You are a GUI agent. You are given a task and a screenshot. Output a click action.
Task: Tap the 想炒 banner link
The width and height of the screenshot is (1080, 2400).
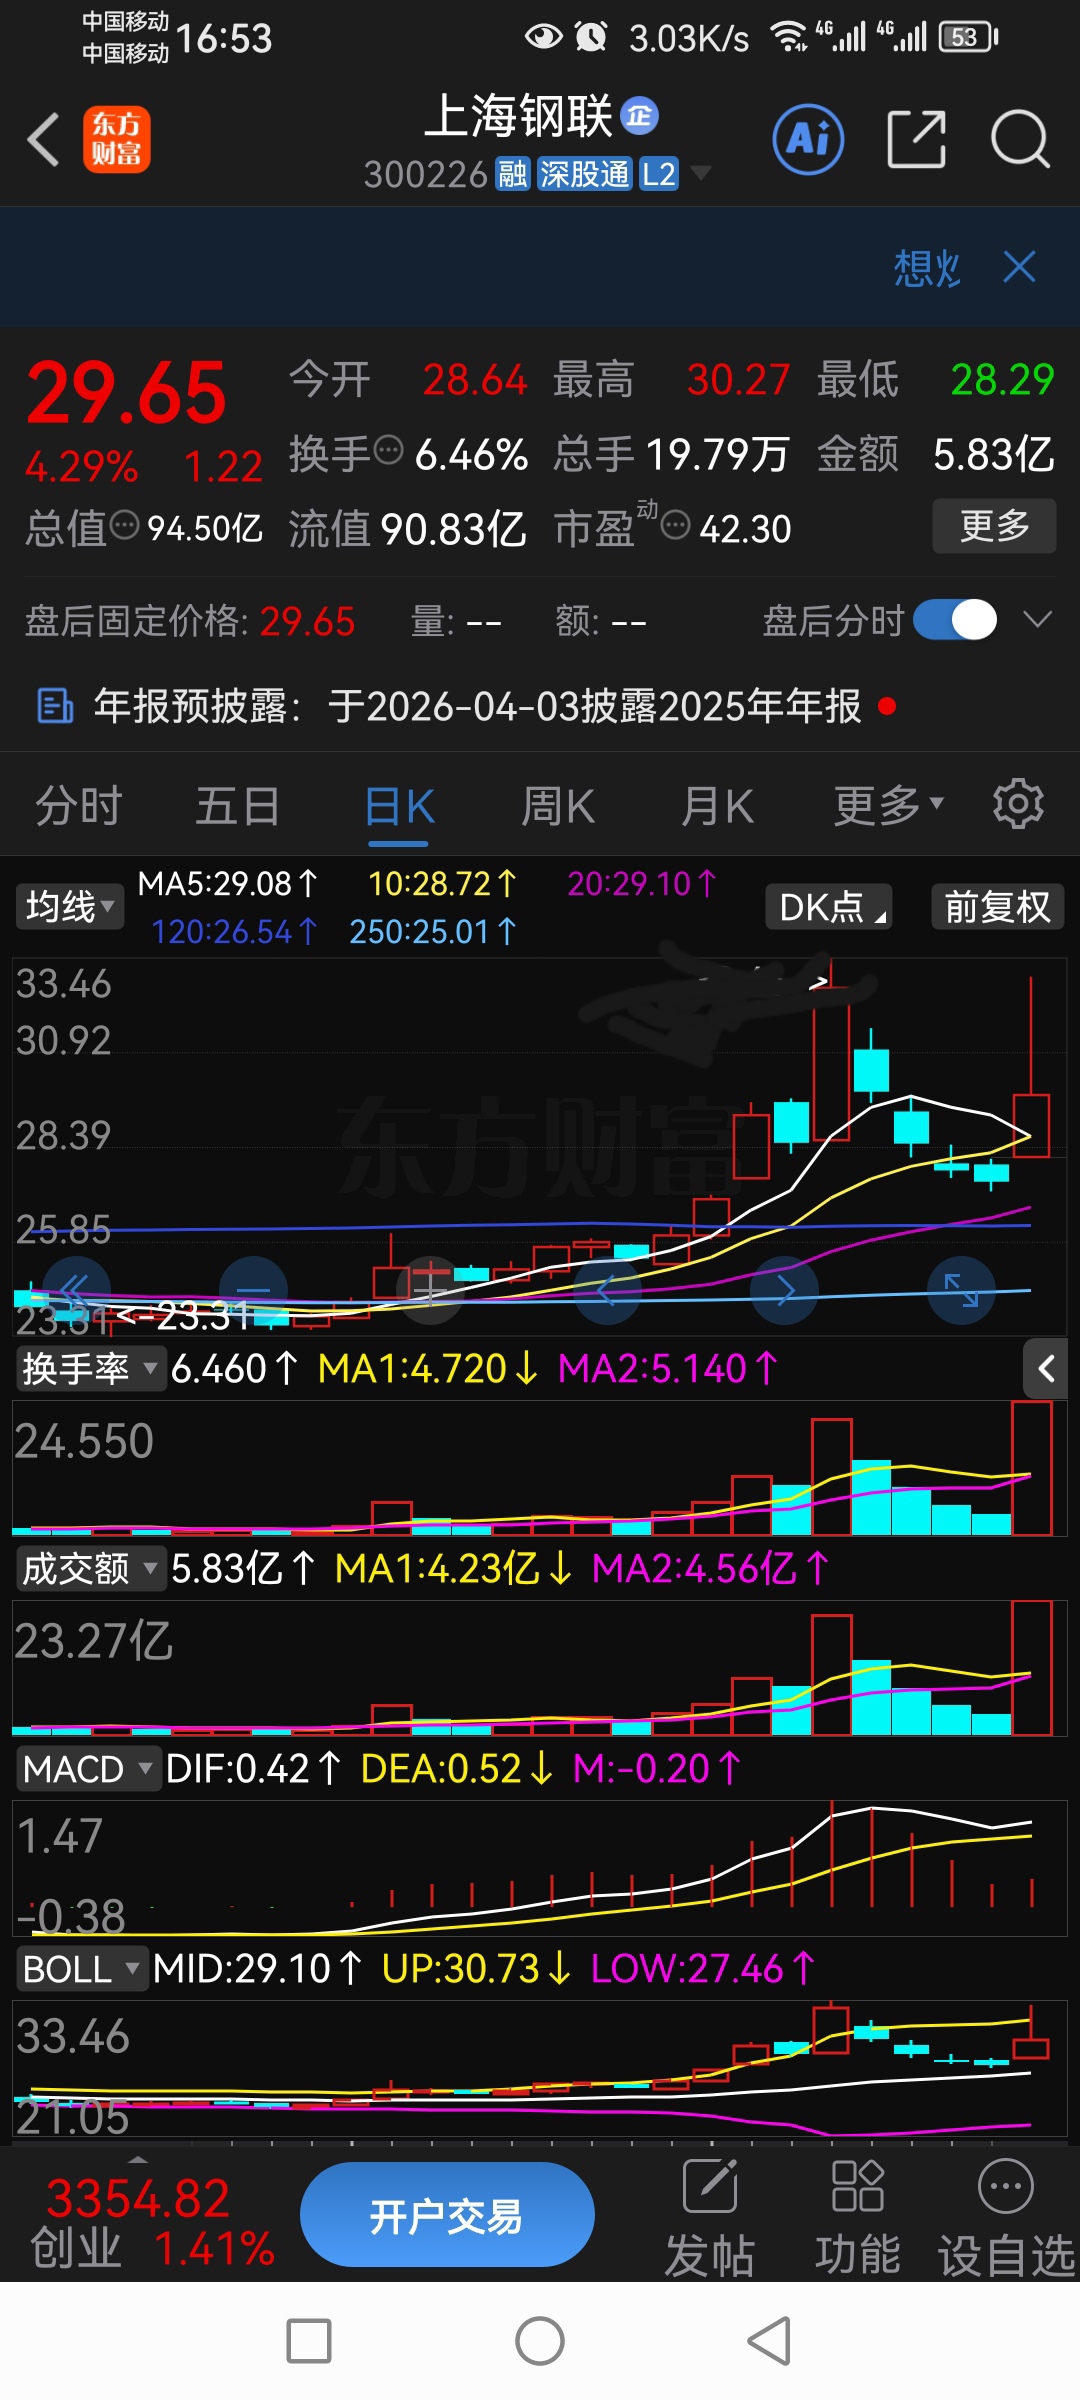pos(927,268)
